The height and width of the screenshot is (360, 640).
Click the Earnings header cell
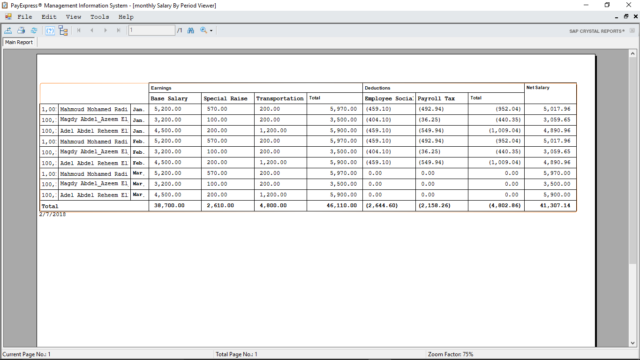click(256, 88)
